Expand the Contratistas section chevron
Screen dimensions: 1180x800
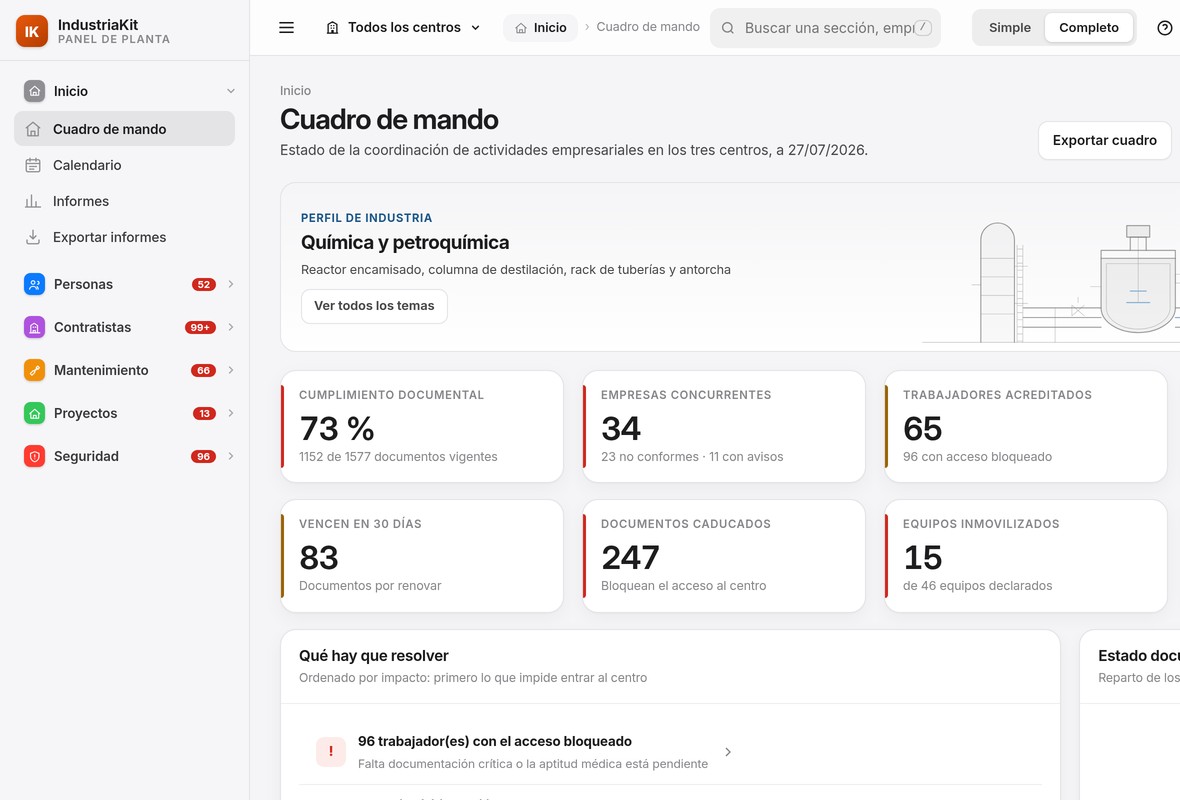(x=231, y=327)
